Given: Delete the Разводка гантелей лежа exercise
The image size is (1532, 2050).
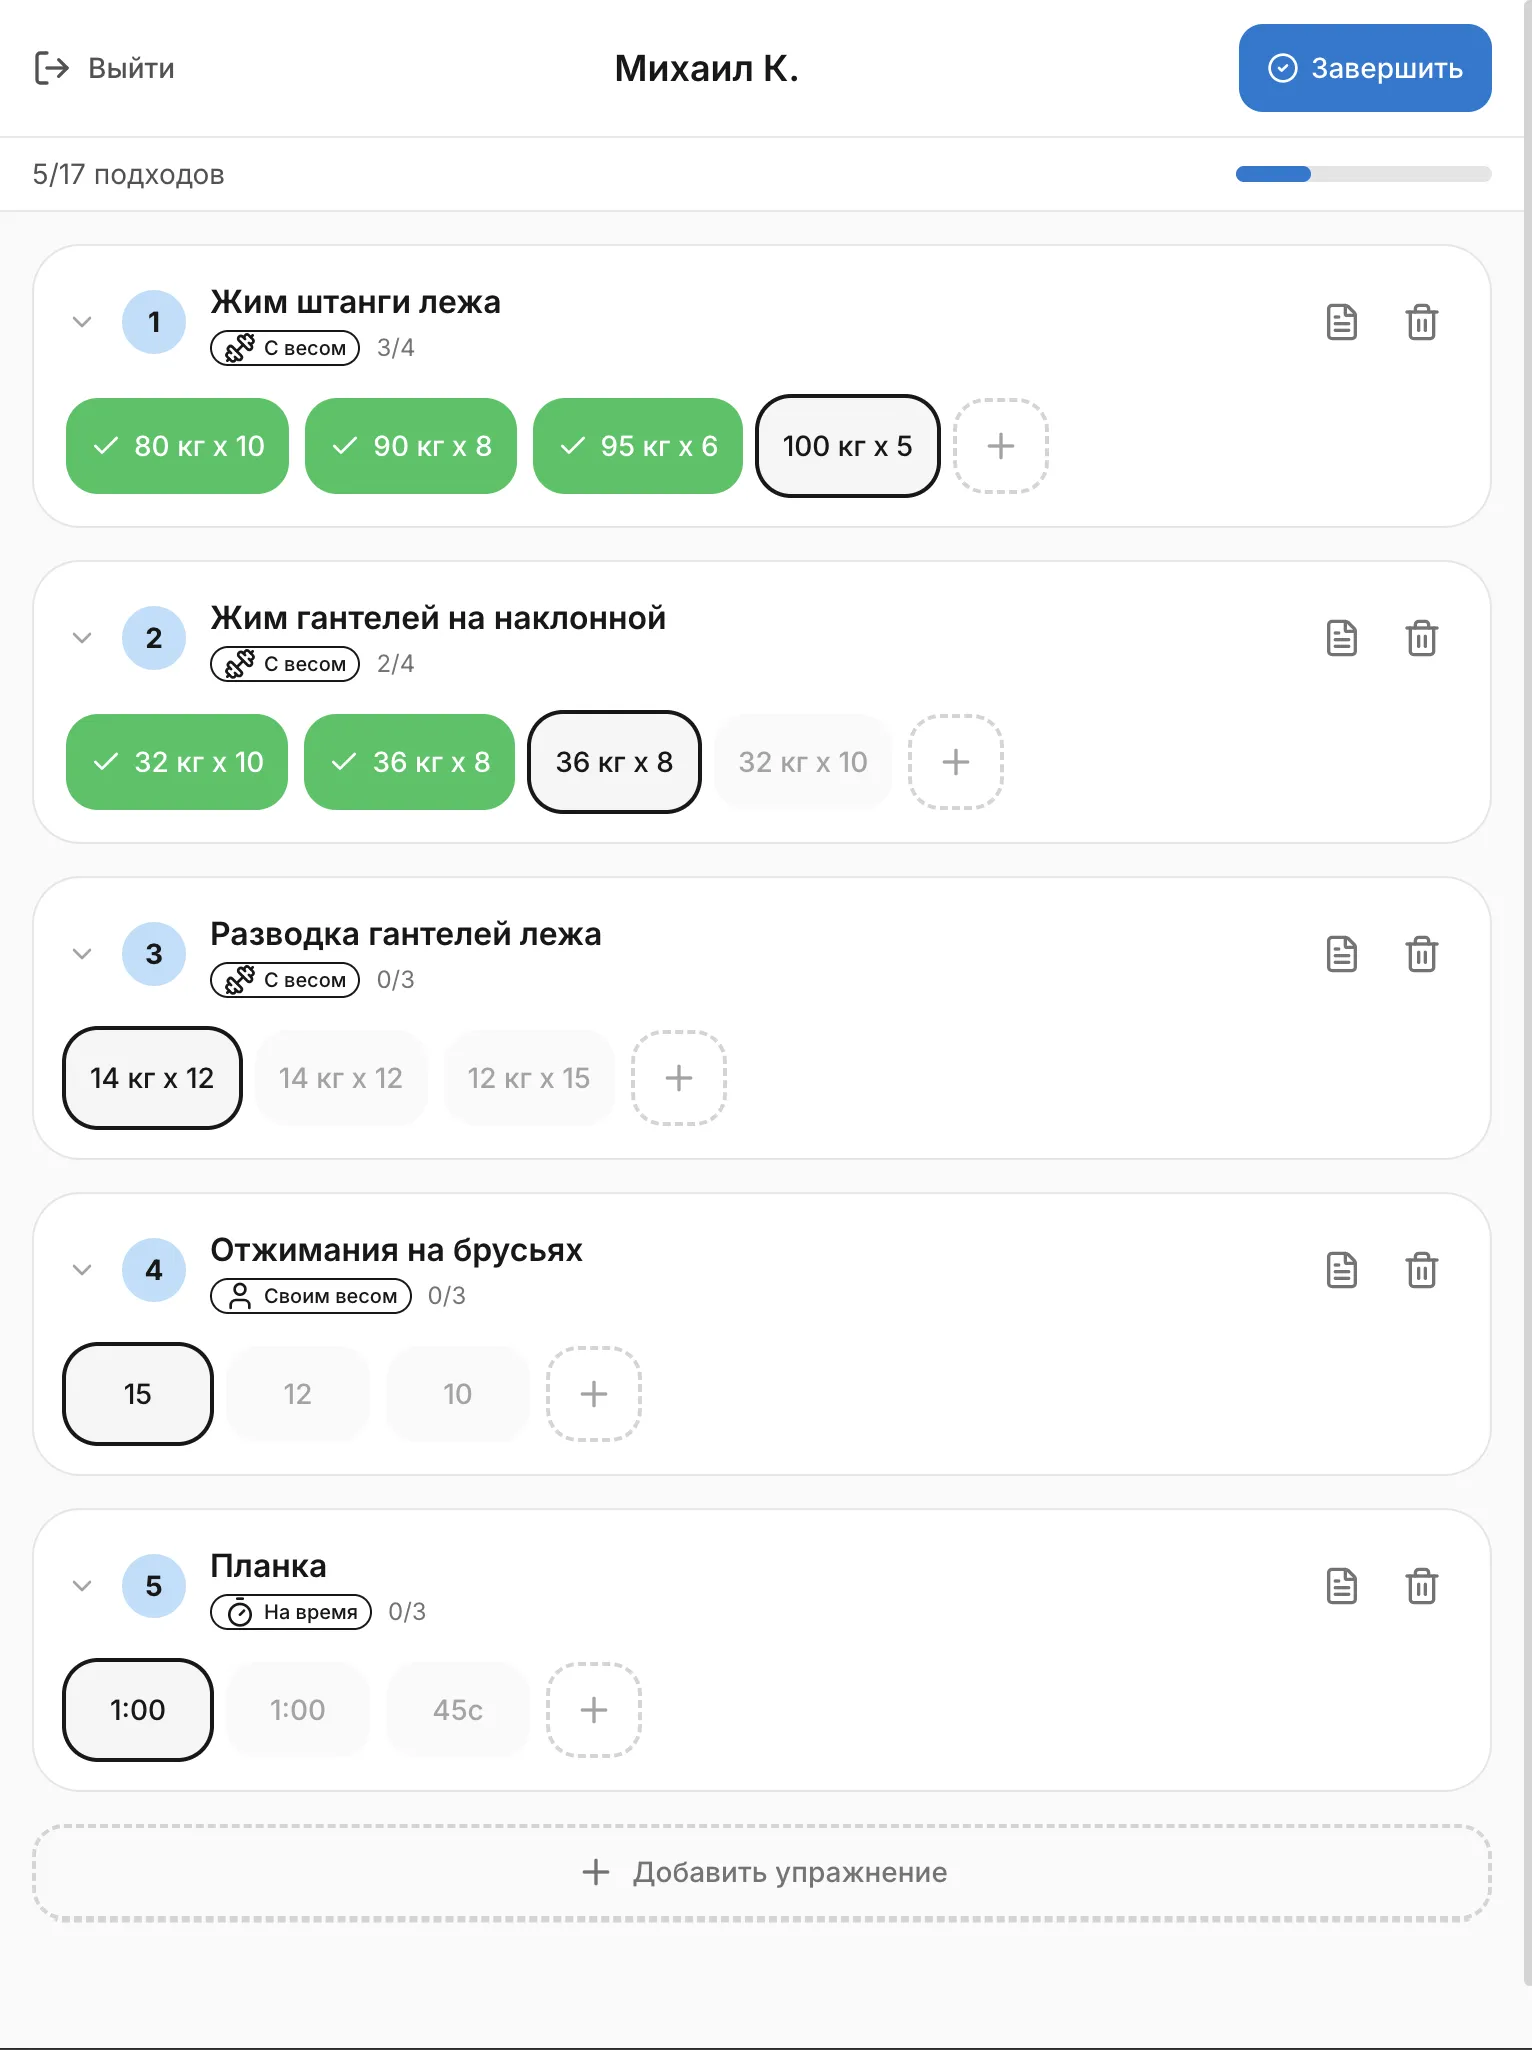Looking at the screenshot, I should point(1422,954).
